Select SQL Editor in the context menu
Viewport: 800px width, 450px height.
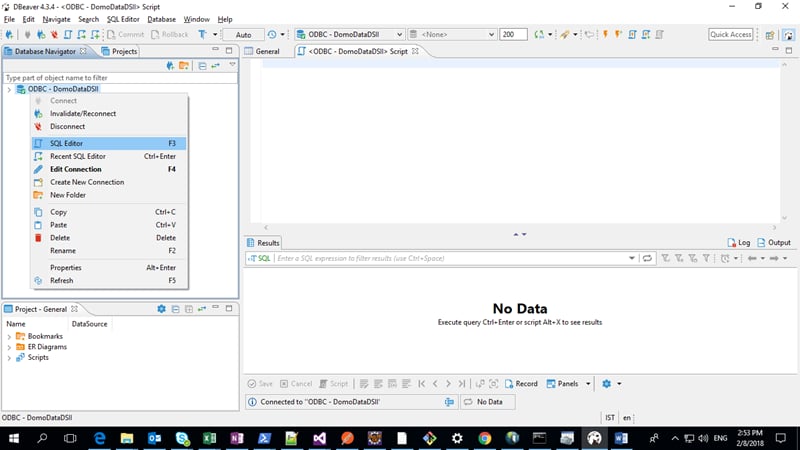point(109,143)
